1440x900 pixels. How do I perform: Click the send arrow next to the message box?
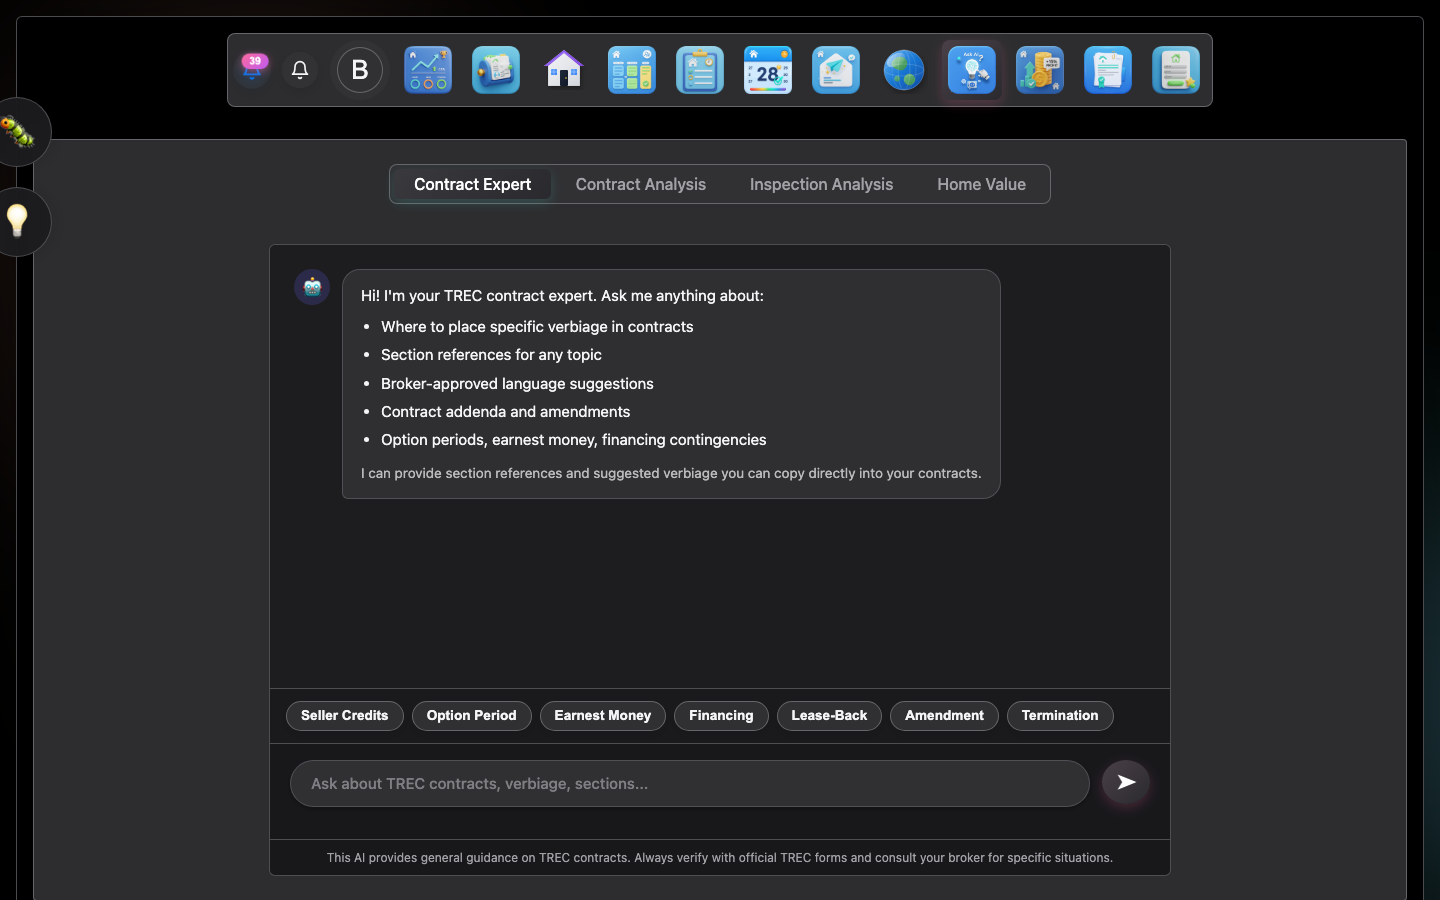click(x=1125, y=783)
